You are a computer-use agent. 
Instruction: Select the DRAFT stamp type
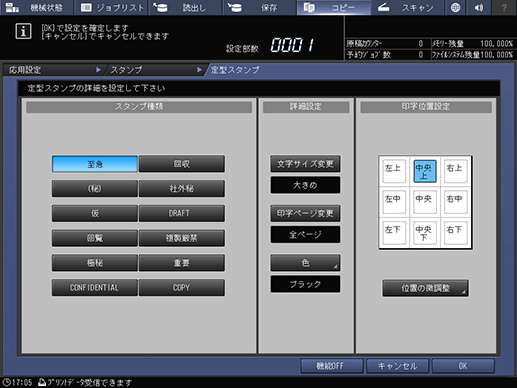point(182,213)
